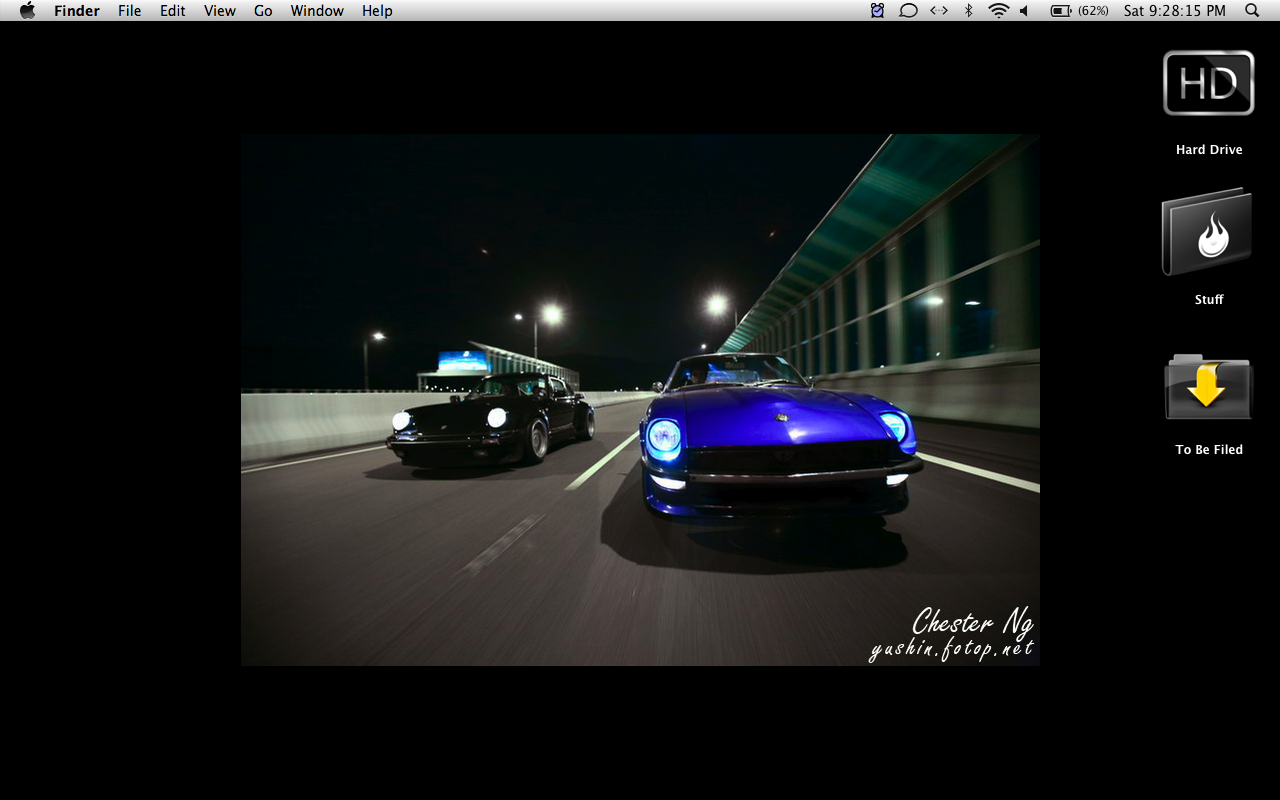Open the Go menu
The width and height of the screenshot is (1280, 800).
pos(263,11)
